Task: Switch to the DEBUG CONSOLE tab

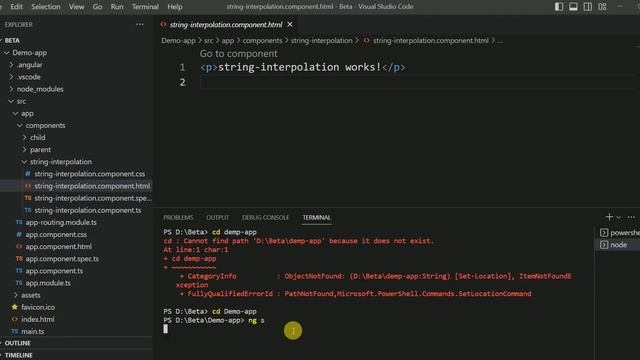Action: (x=265, y=218)
